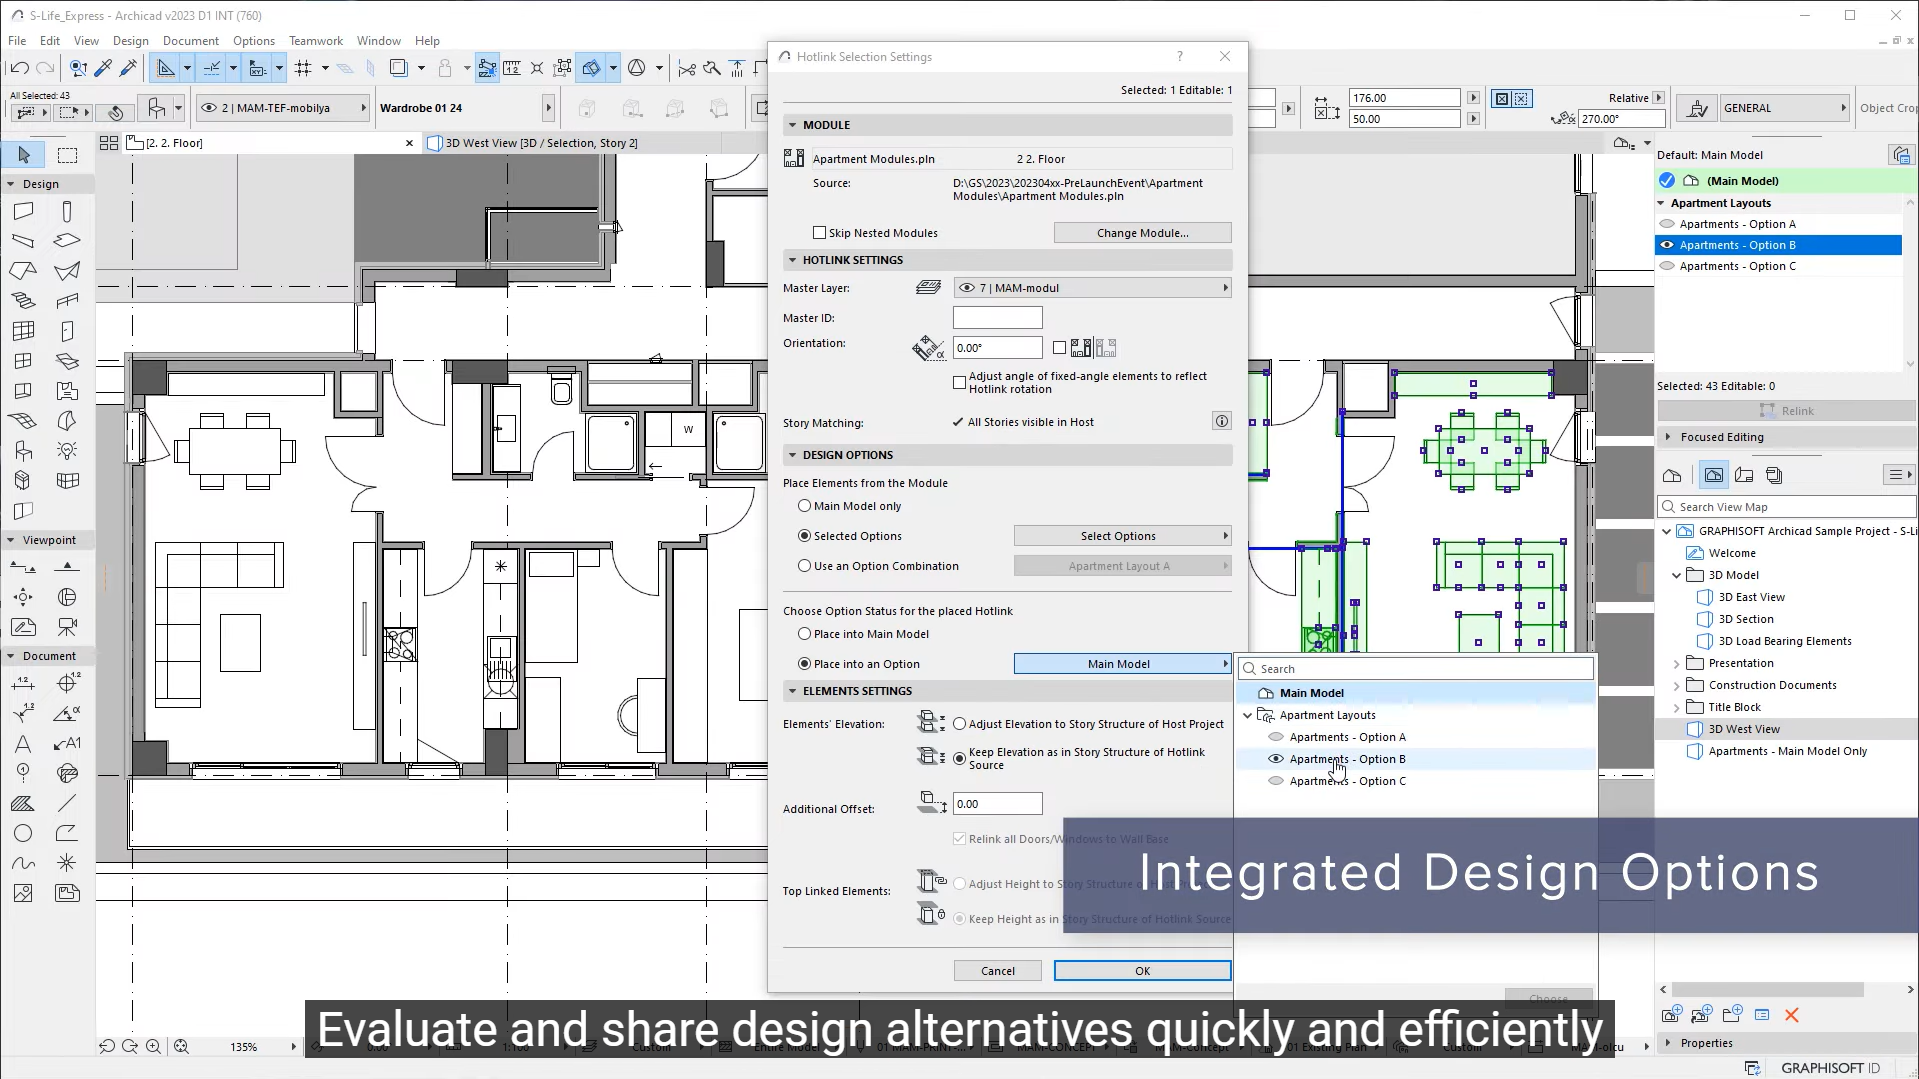Select the Lamp tool
The height and width of the screenshot is (1079, 1919).
coord(68,451)
